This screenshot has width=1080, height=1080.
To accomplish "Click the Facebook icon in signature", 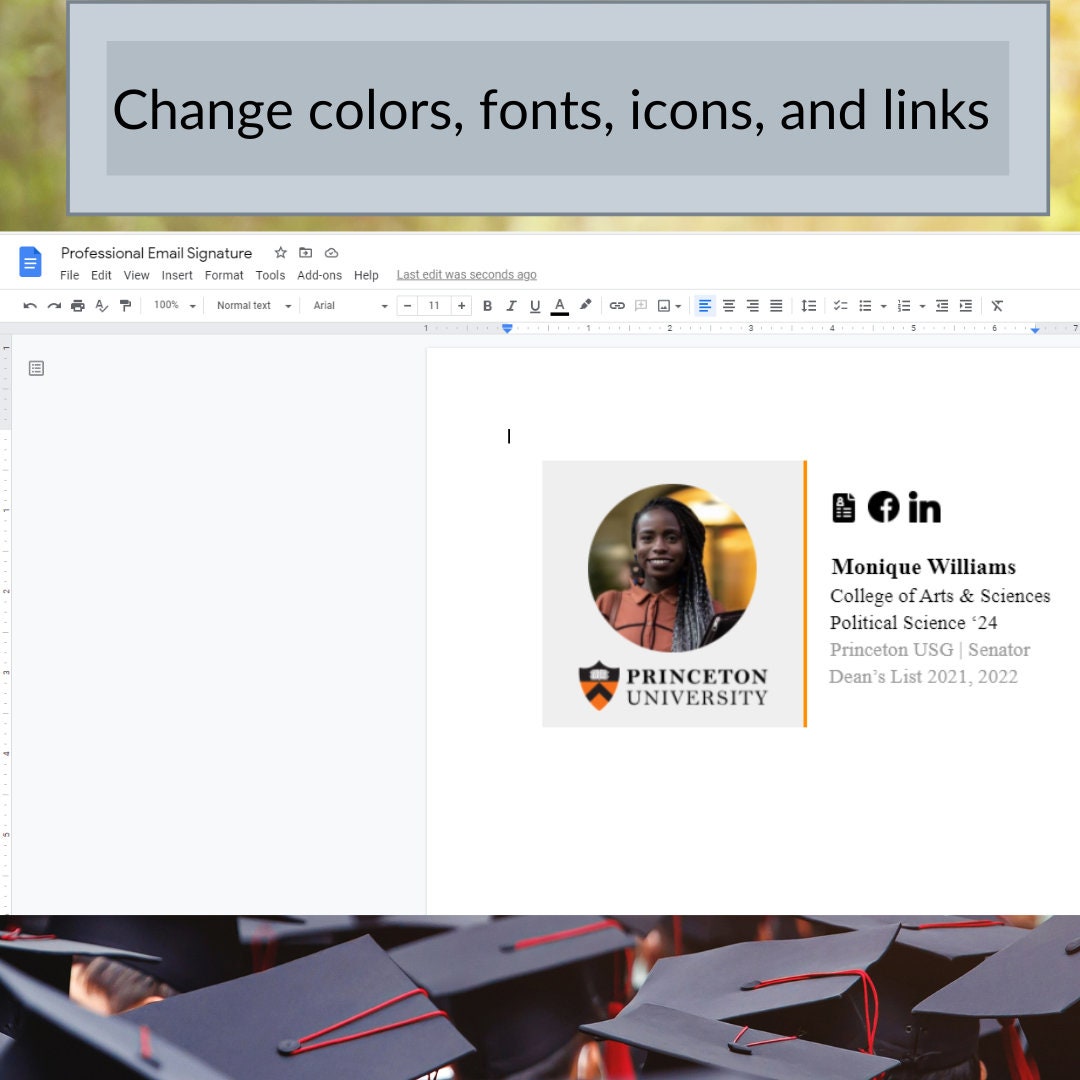I will click(x=883, y=507).
